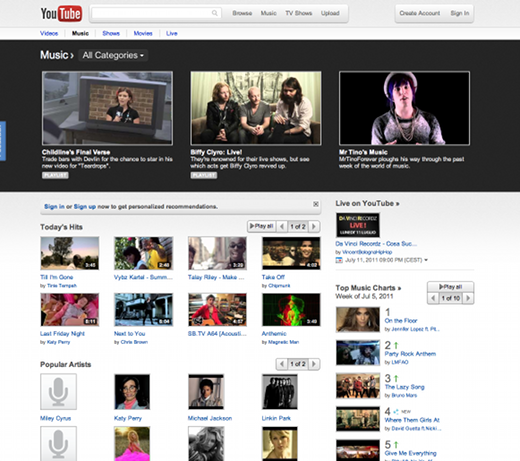Go to previous page of Today's Hits

(282, 226)
